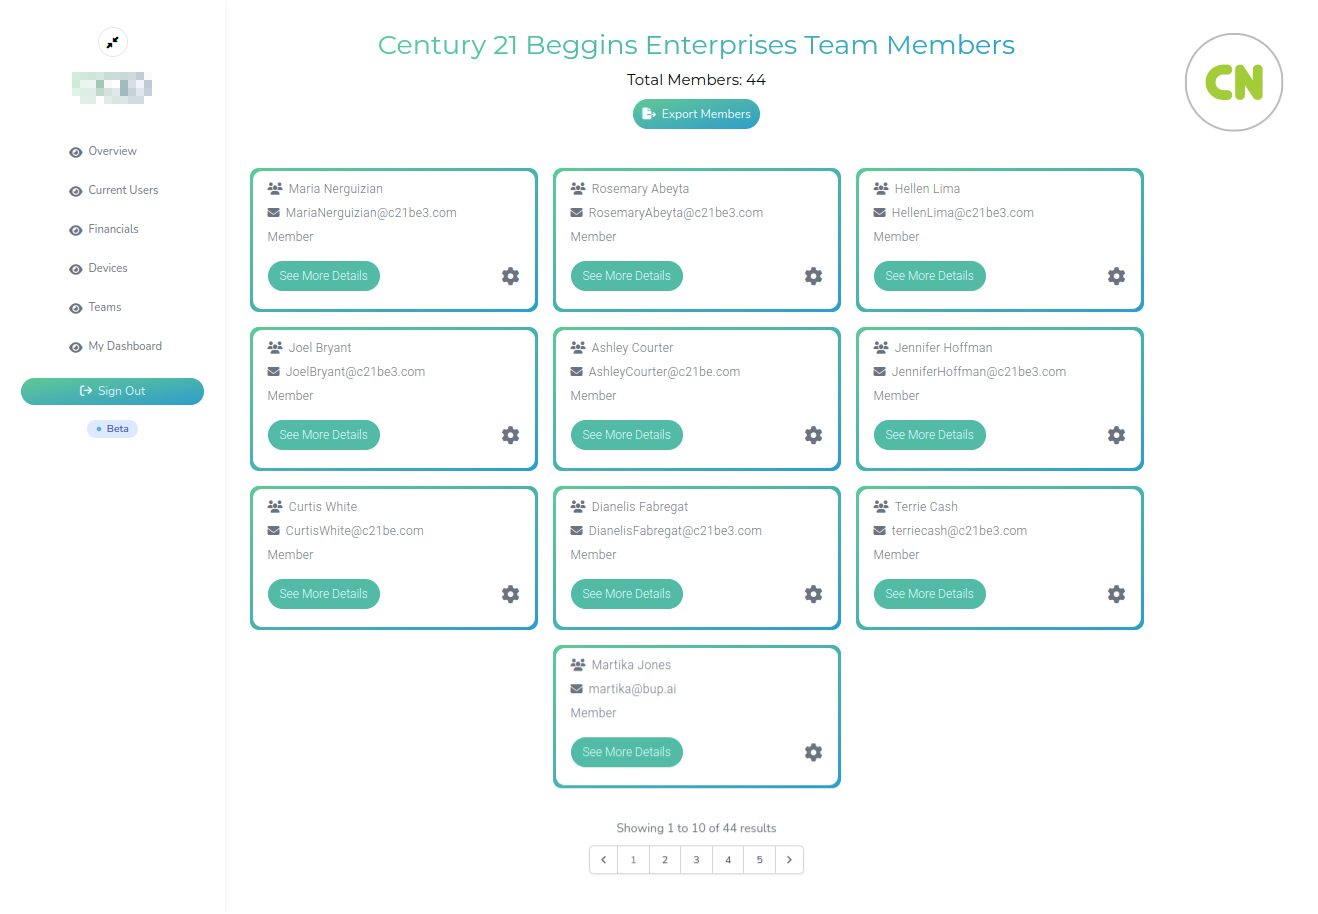
Task: Collapse sidebar with the arrows icon
Action: pos(113,42)
